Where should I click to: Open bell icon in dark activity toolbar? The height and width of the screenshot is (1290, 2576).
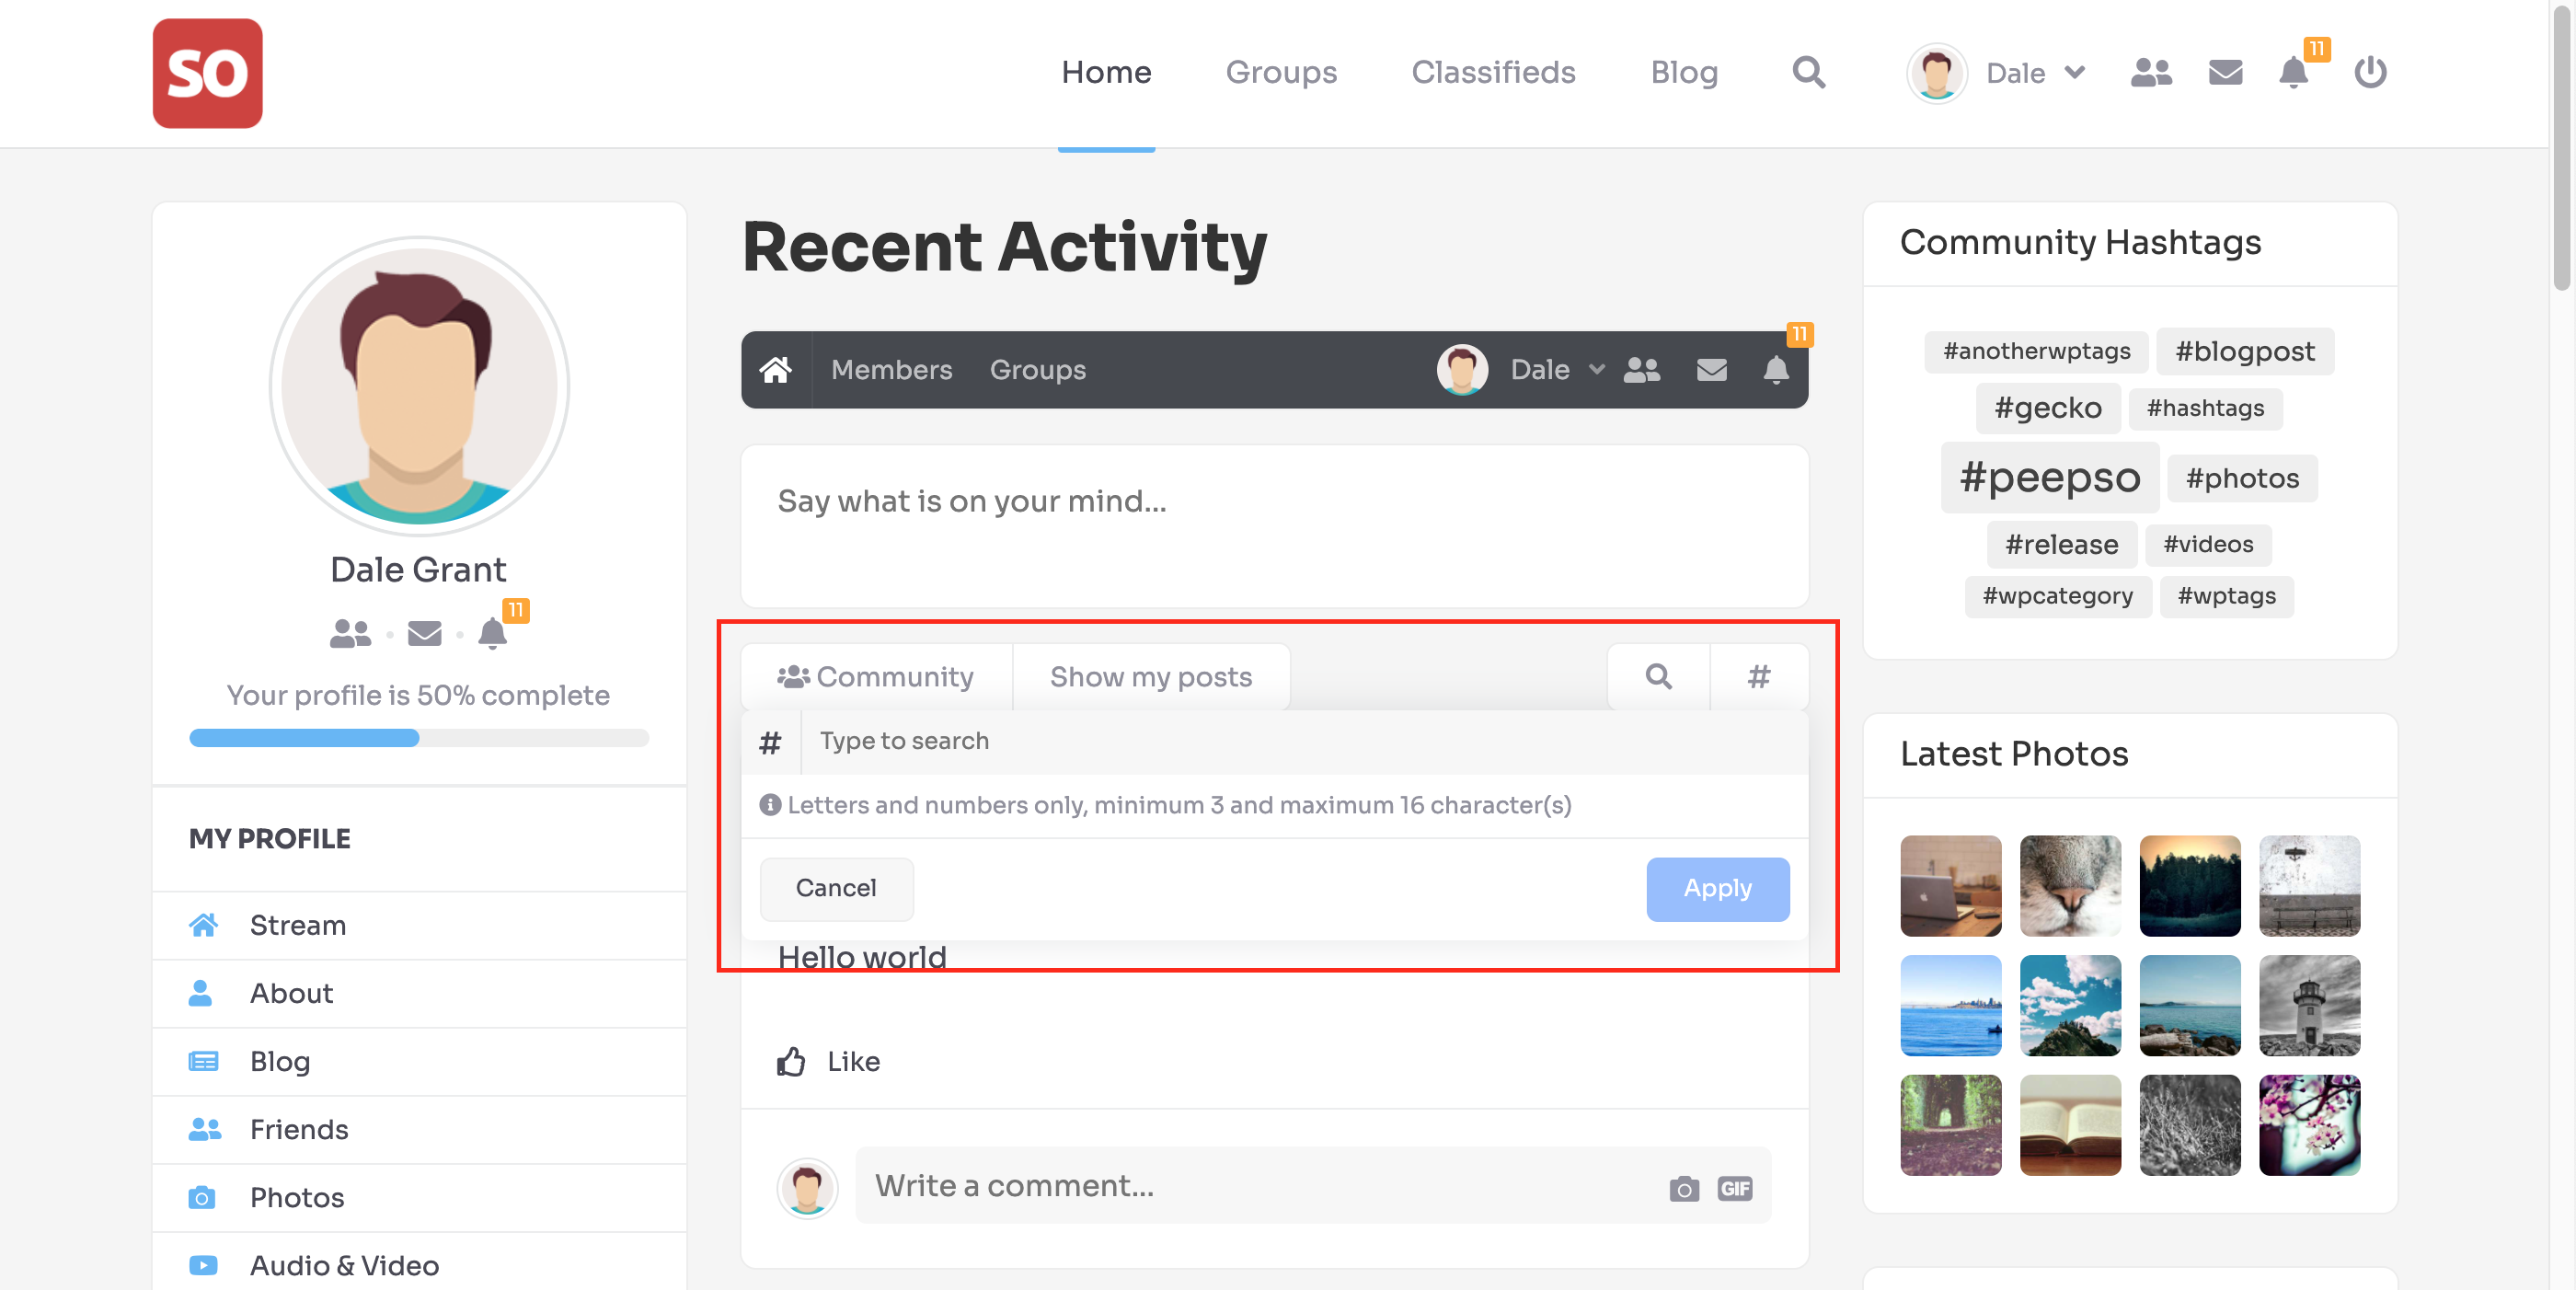tap(1776, 370)
